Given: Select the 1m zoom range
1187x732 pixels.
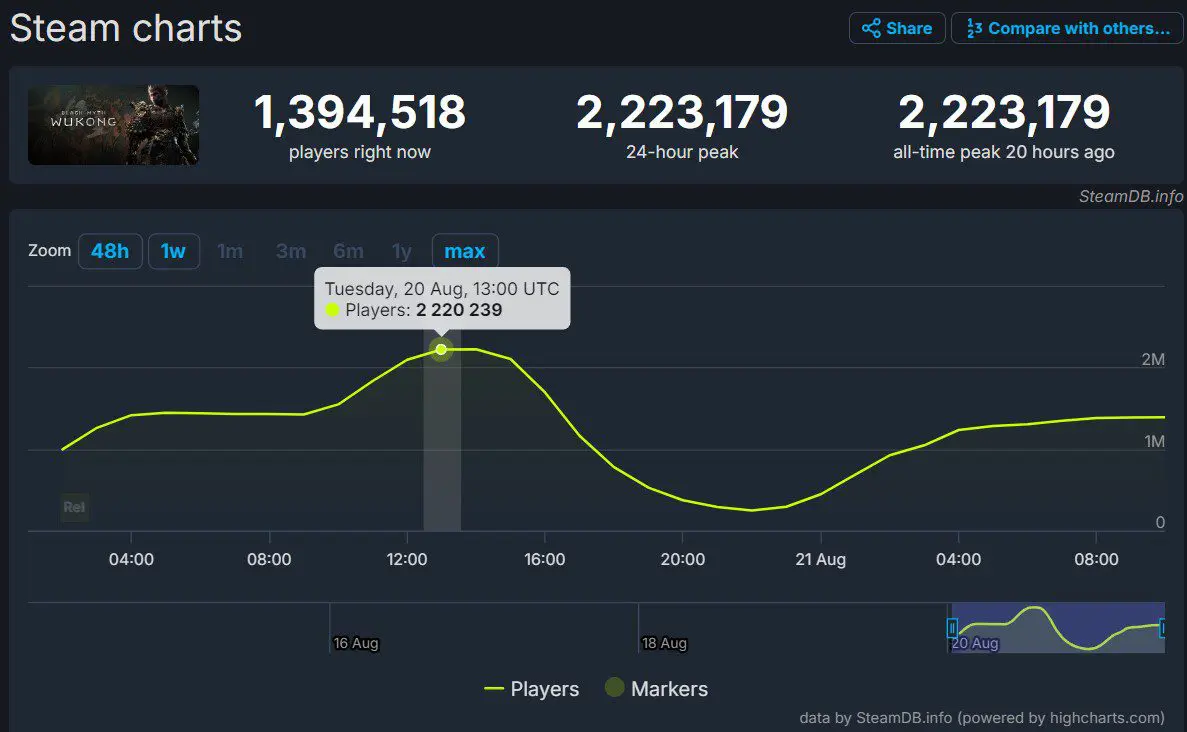Looking at the screenshot, I should pyautogui.click(x=230, y=251).
